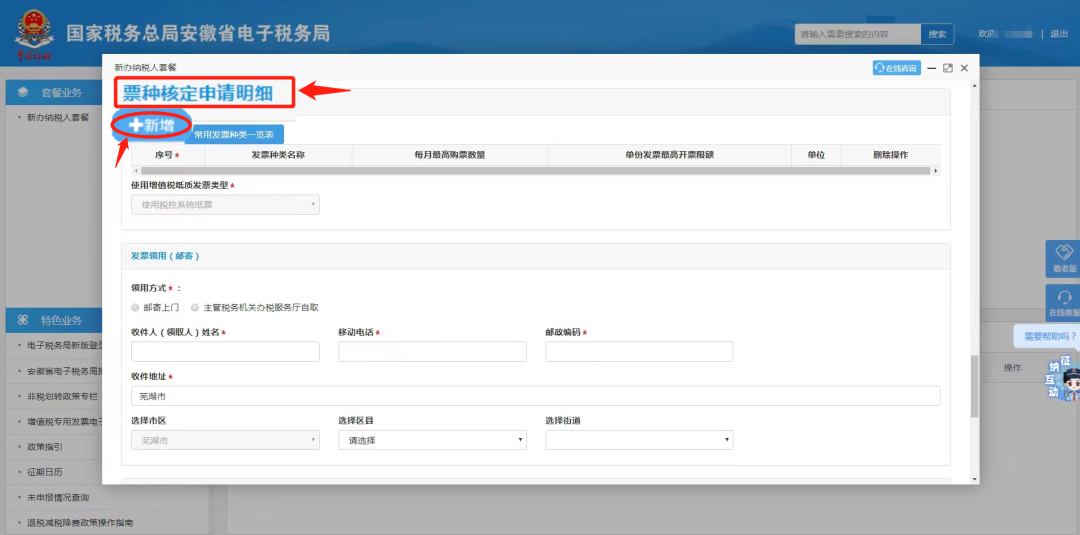1080x535 pixels.
Task: Open 征期日历 in sidebar menu
Action: coord(47,471)
